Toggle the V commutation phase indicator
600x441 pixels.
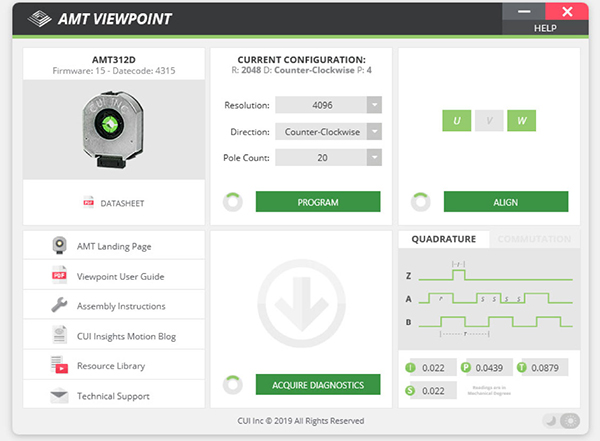click(x=489, y=121)
